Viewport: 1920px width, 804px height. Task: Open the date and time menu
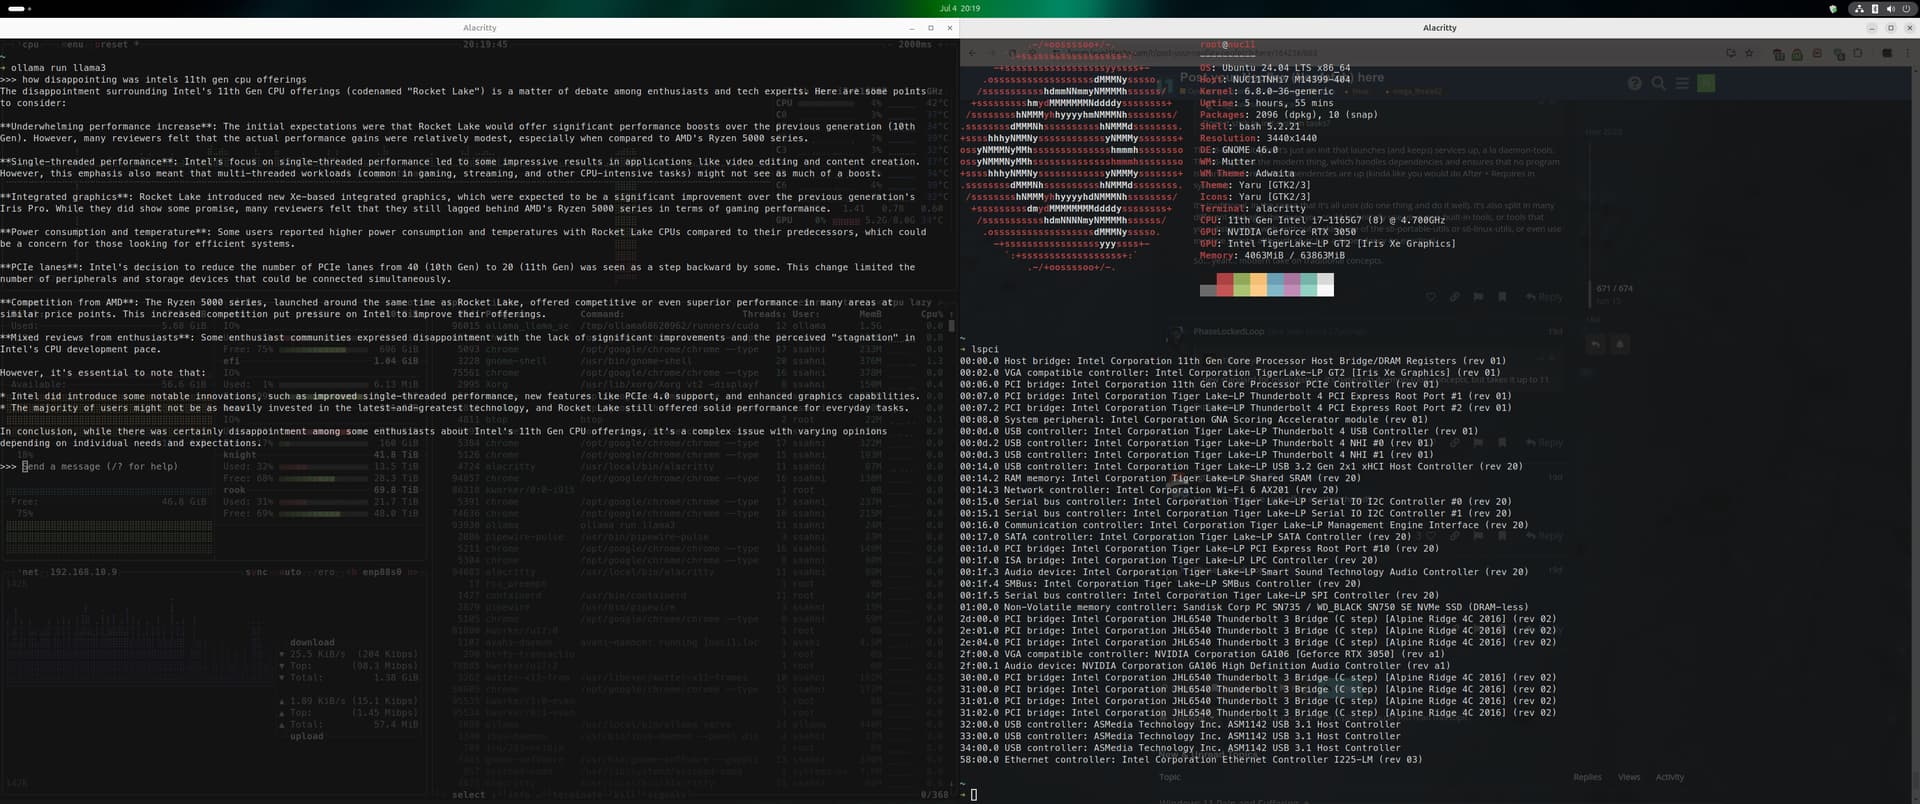point(959,8)
